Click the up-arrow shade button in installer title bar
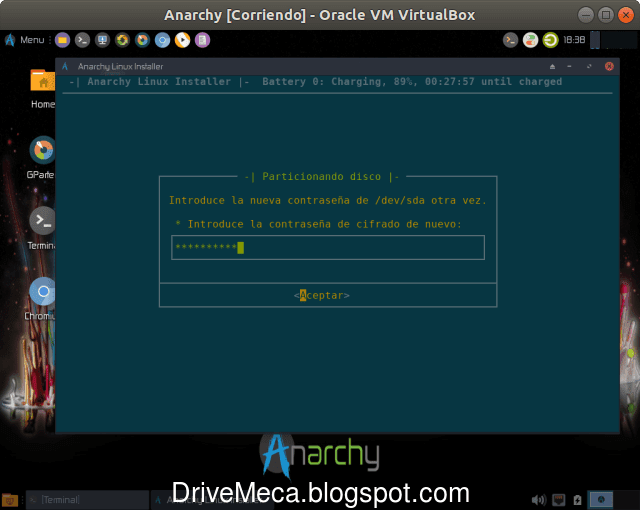Image resolution: width=640 pixels, height=510 pixels. (552, 67)
